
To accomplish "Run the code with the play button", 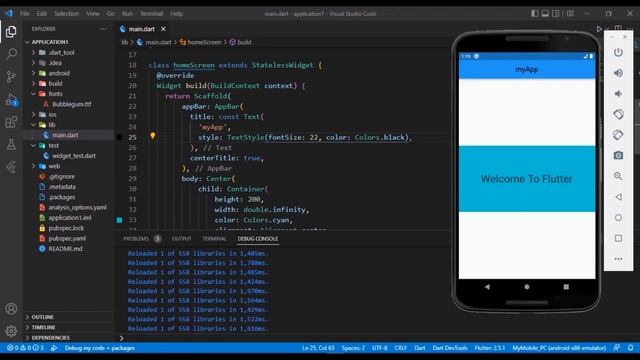I will point(599,29).
